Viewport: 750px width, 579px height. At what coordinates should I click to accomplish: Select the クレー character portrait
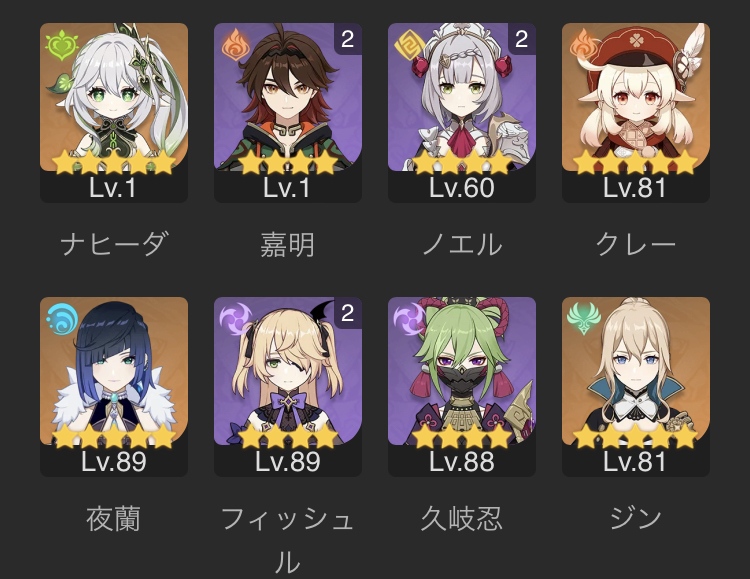[636, 112]
